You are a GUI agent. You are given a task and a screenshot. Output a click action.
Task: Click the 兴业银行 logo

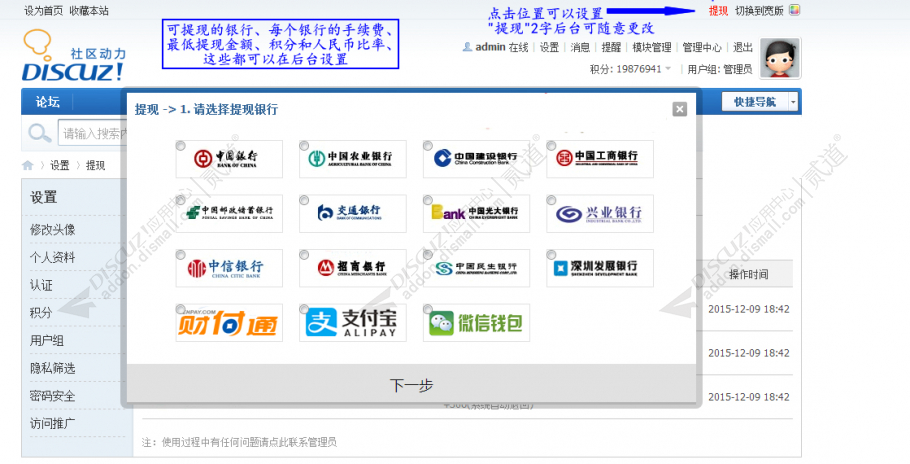point(600,213)
